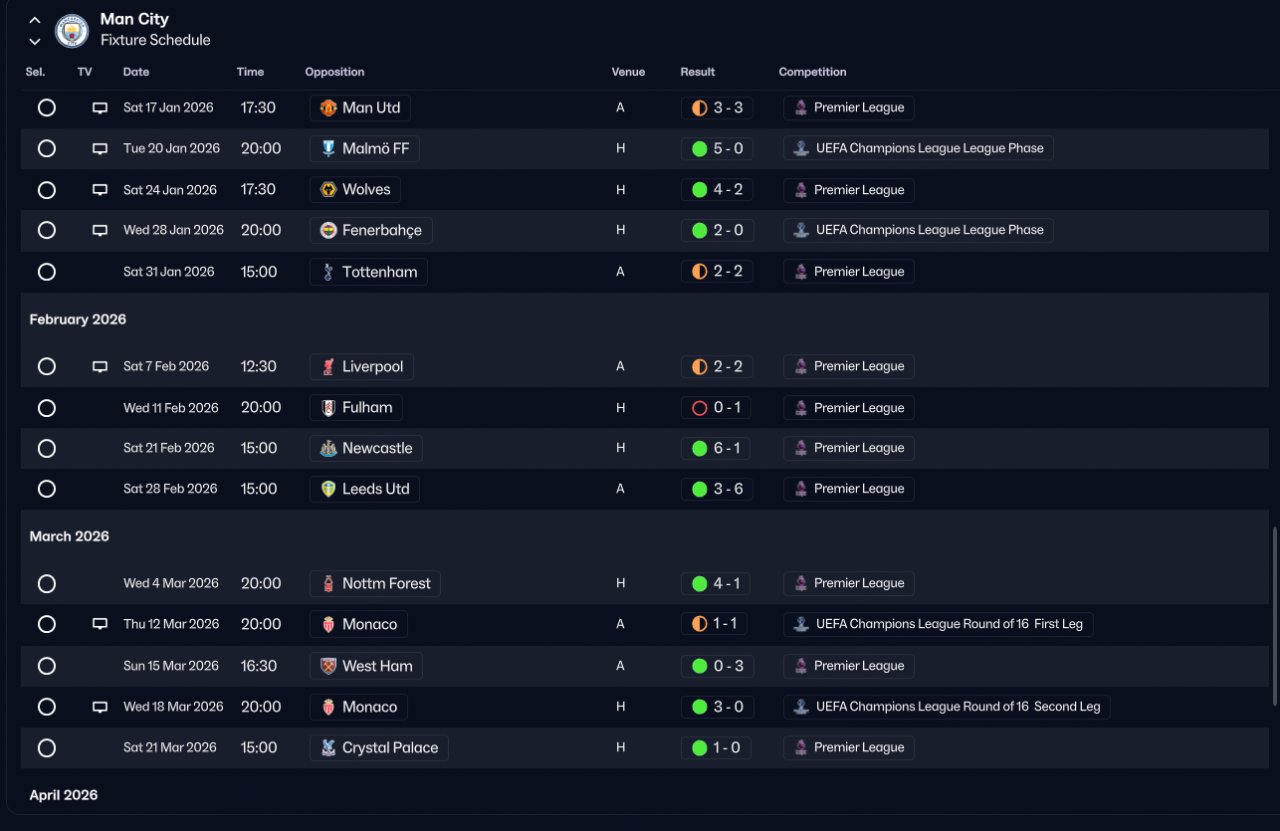
Task: Click the TV icon on Liverpool fixture row
Action: point(100,367)
